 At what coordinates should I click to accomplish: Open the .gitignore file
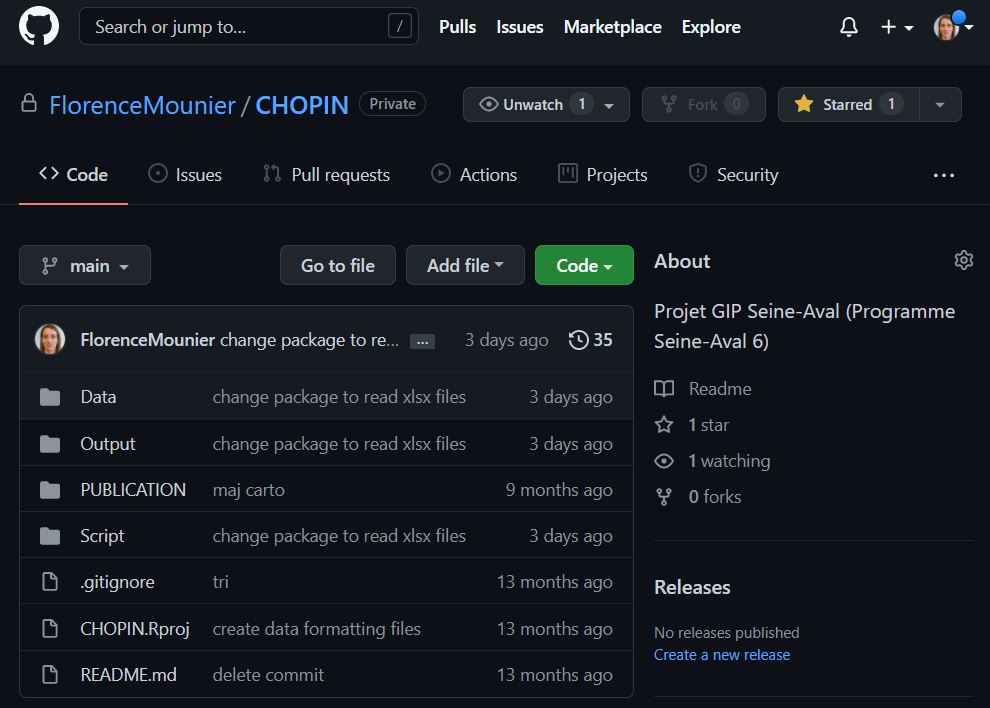(117, 582)
